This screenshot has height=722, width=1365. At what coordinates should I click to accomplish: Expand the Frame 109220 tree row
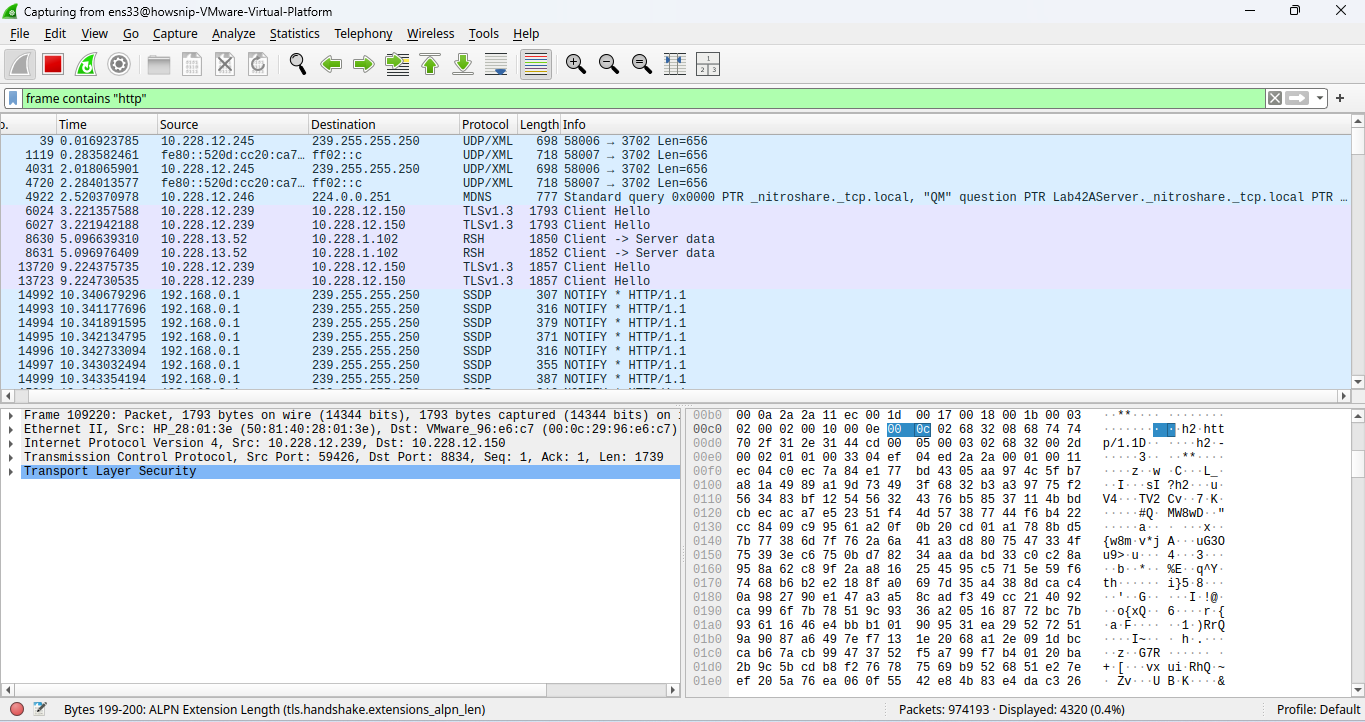coord(10,415)
